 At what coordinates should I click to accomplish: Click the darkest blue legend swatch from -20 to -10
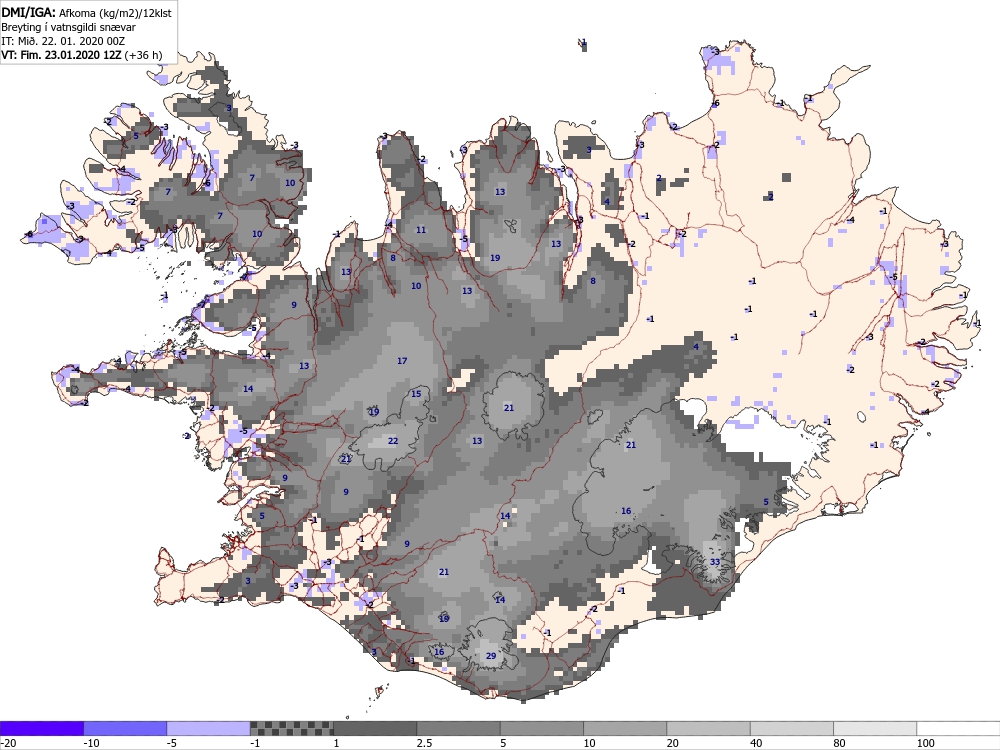coord(41,728)
